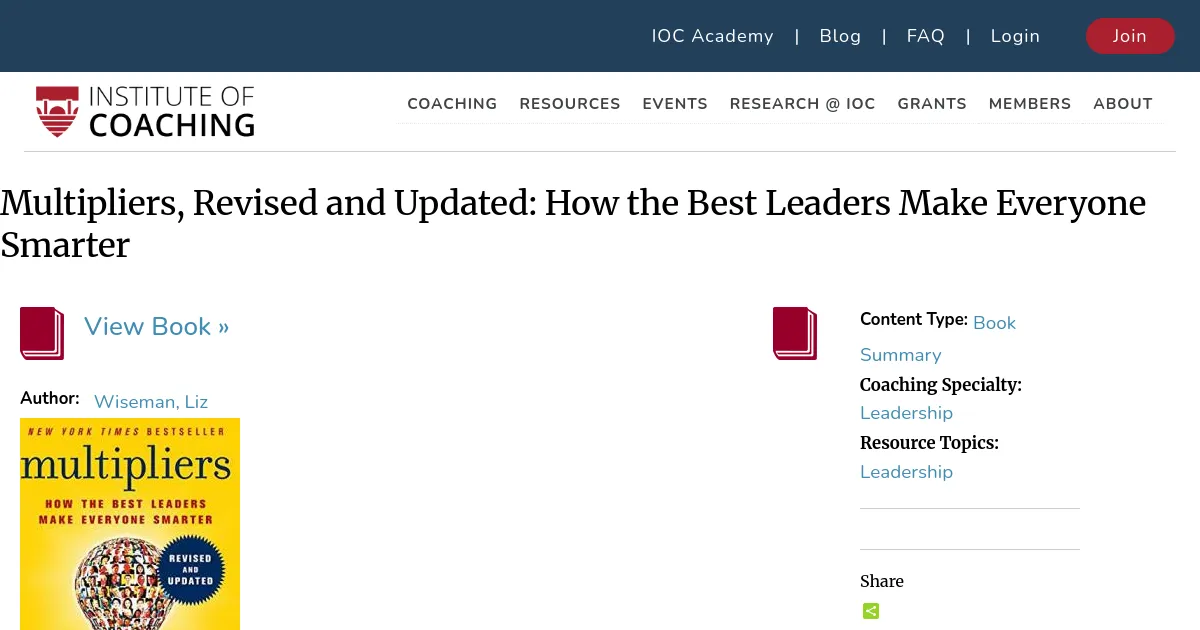
Task: Click the Multipliers book cover image
Action: pyautogui.click(x=130, y=524)
